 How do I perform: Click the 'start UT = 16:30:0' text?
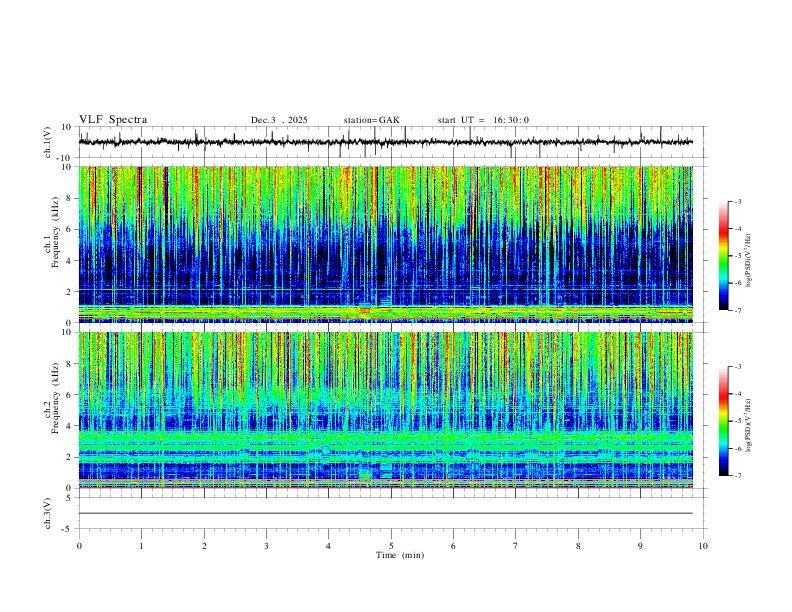tap(483, 120)
